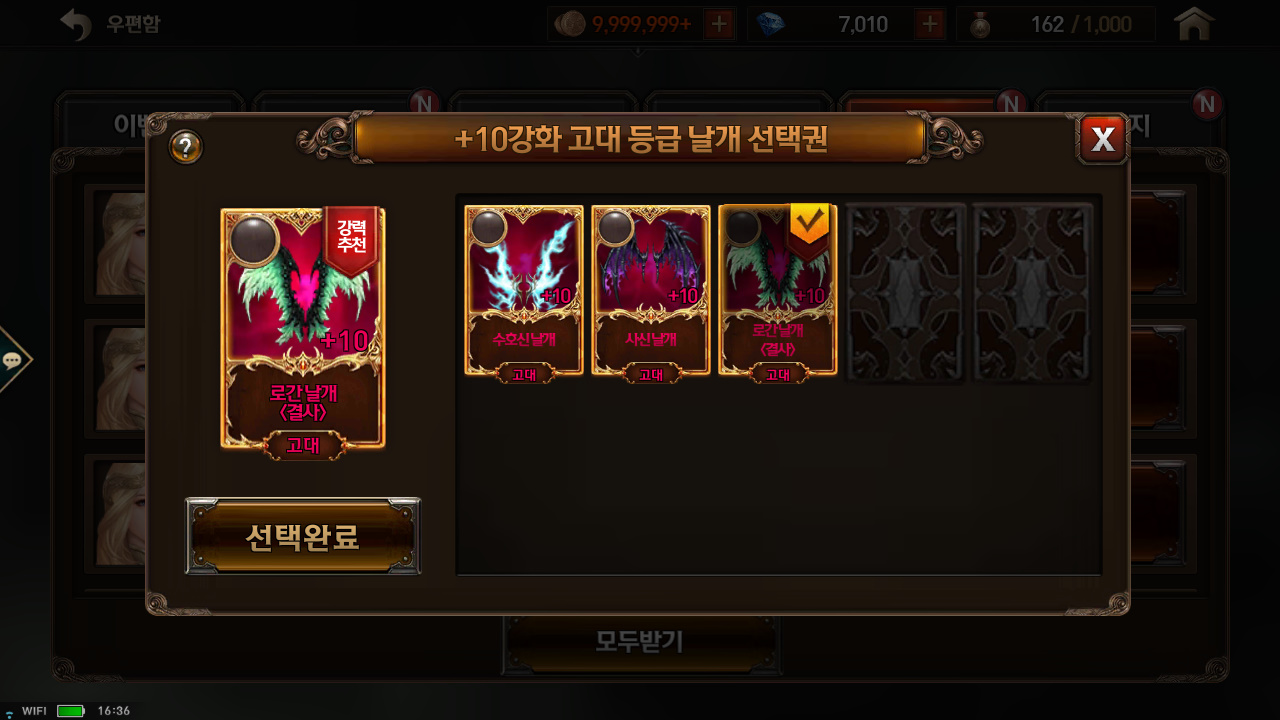This screenshot has height=720, width=1280.
Task: Click the recommended 로간 날개 preview card
Action: 303,330
